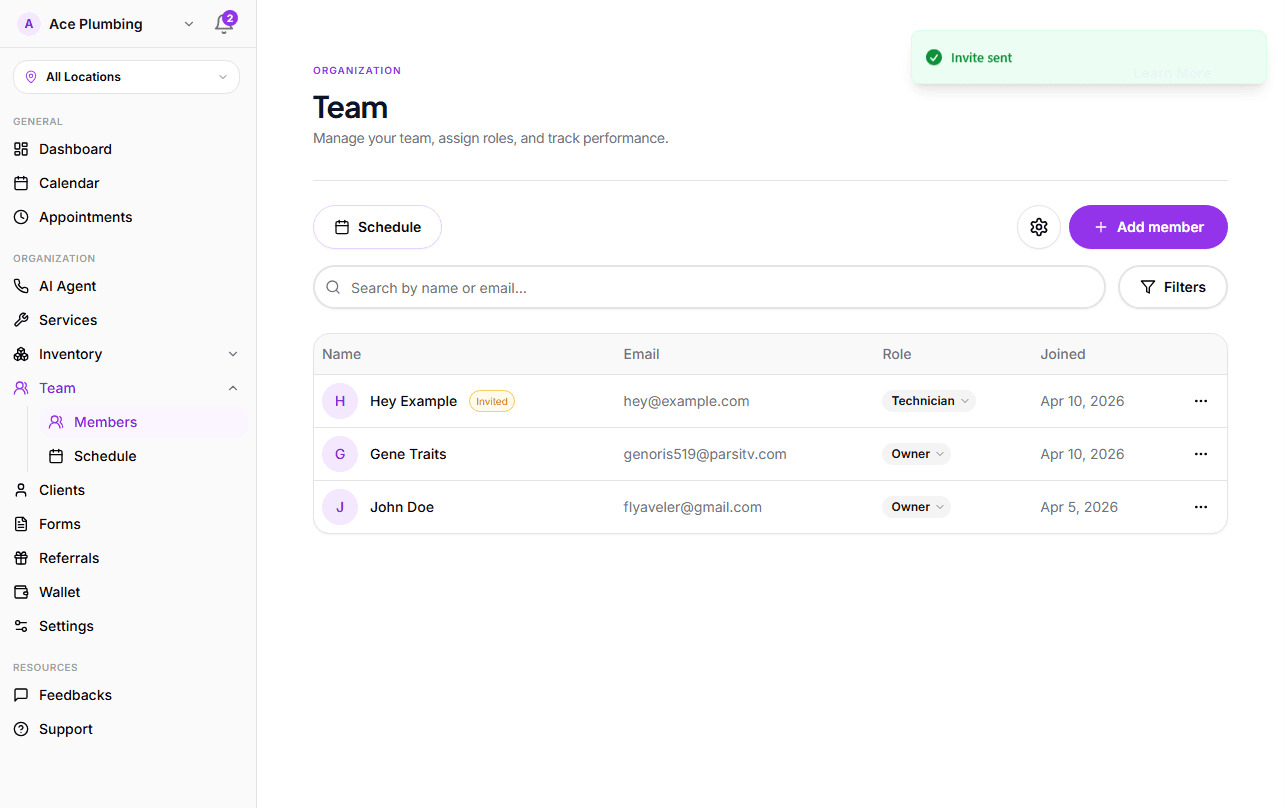The image size is (1285, 808).
Task: Open the Support page
Action: pos(63,728)
